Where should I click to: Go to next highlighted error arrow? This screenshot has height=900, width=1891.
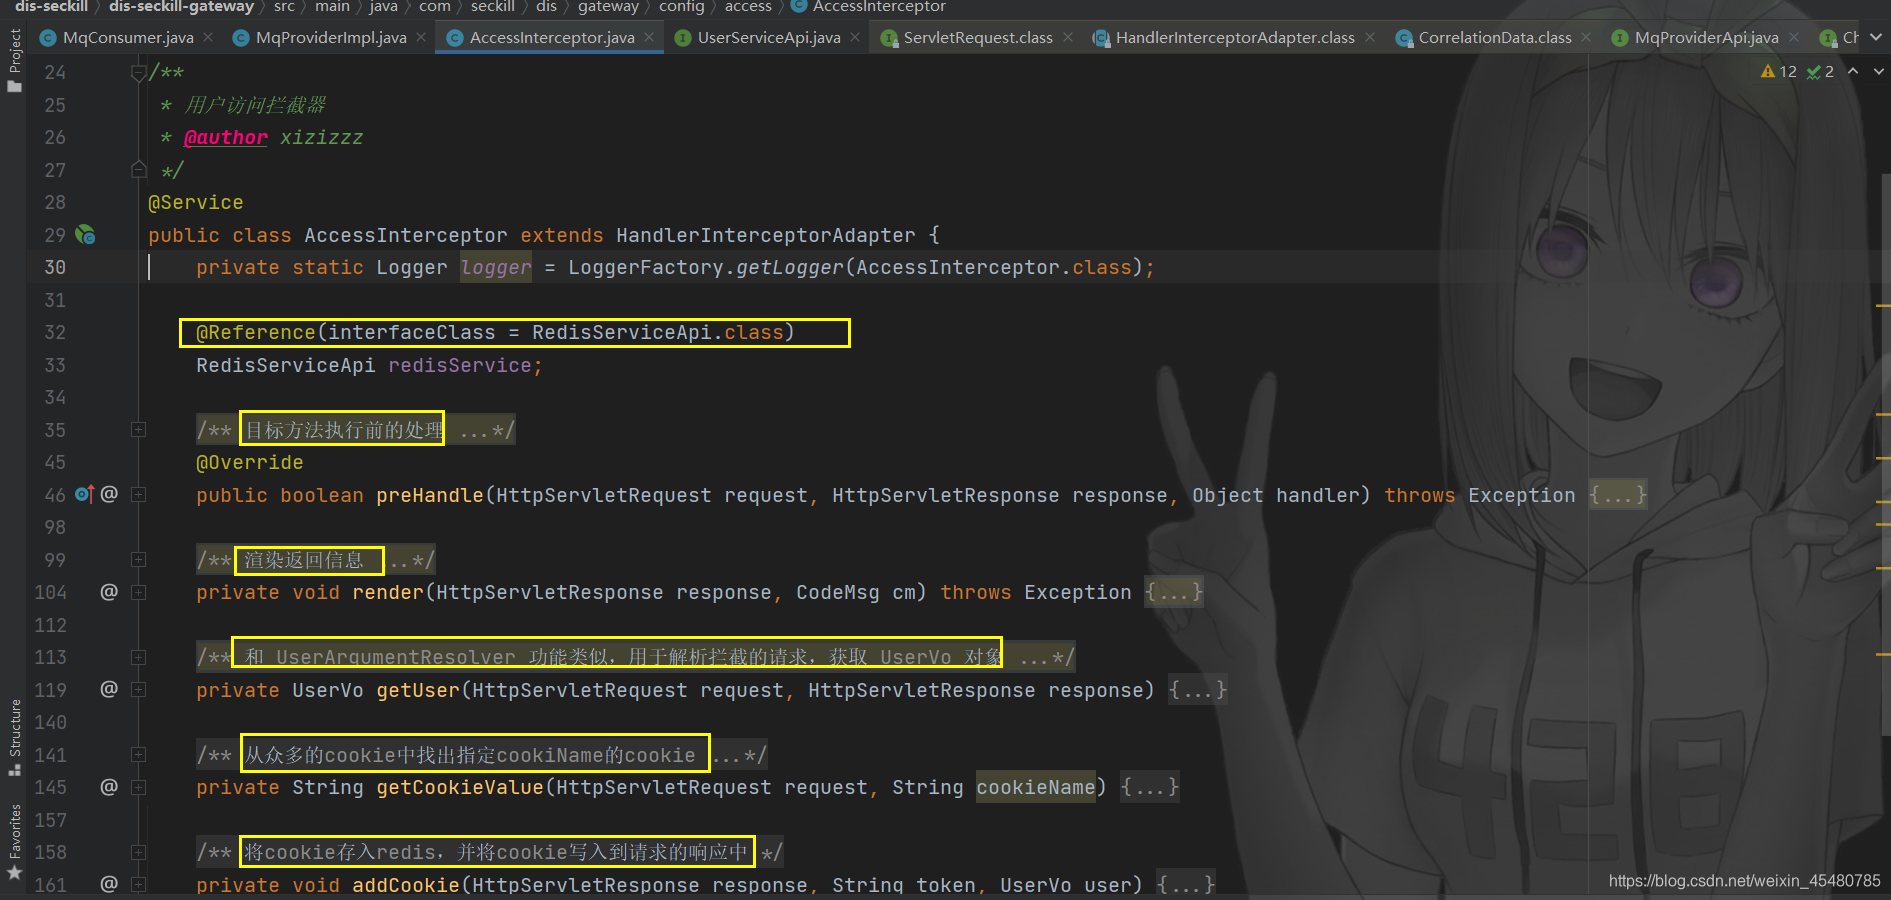click(1878, 71)
